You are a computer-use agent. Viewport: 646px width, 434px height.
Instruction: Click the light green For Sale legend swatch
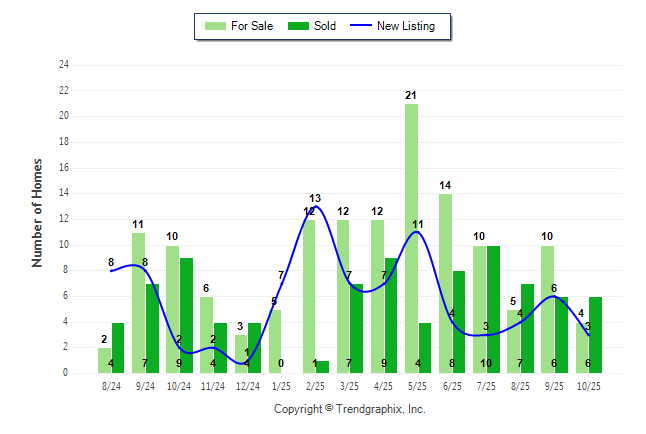[x=214, y=26]
